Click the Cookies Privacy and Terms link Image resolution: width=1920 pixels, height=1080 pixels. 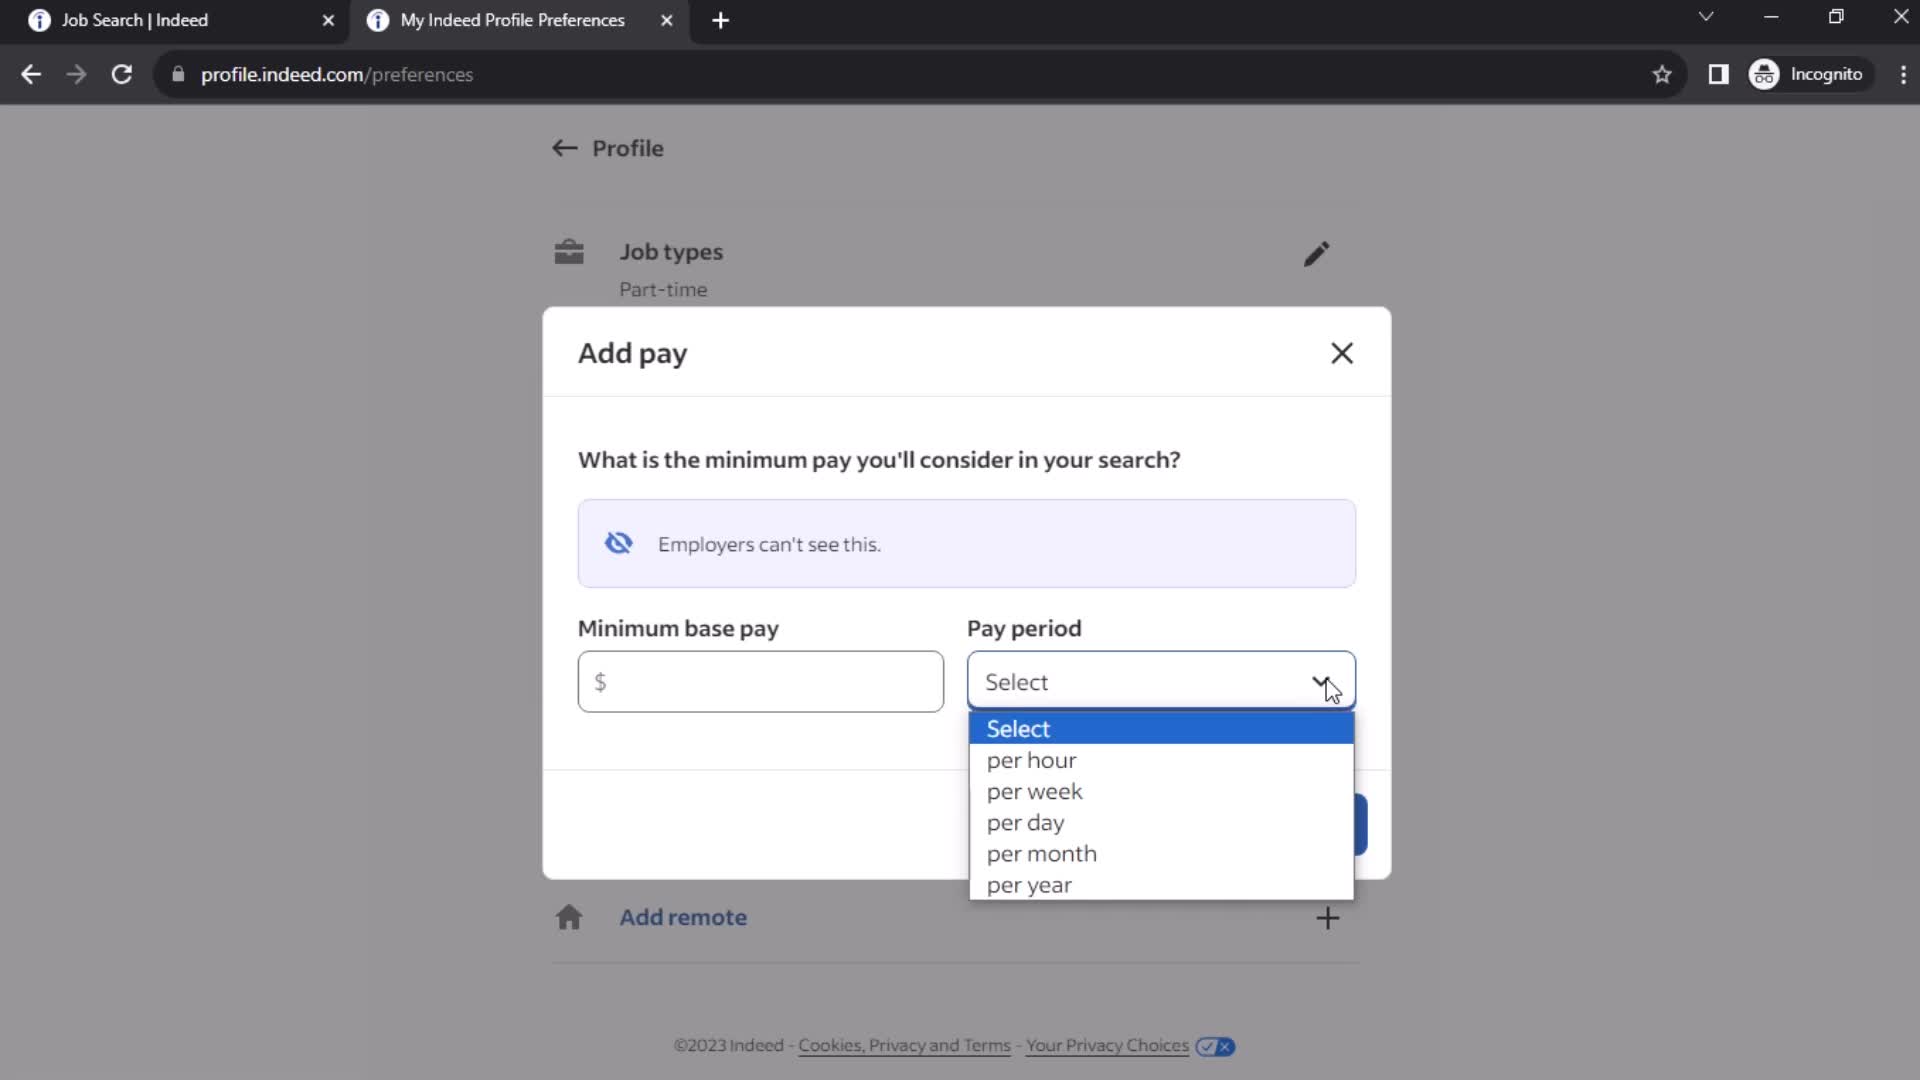click(x=906, y=1044)
